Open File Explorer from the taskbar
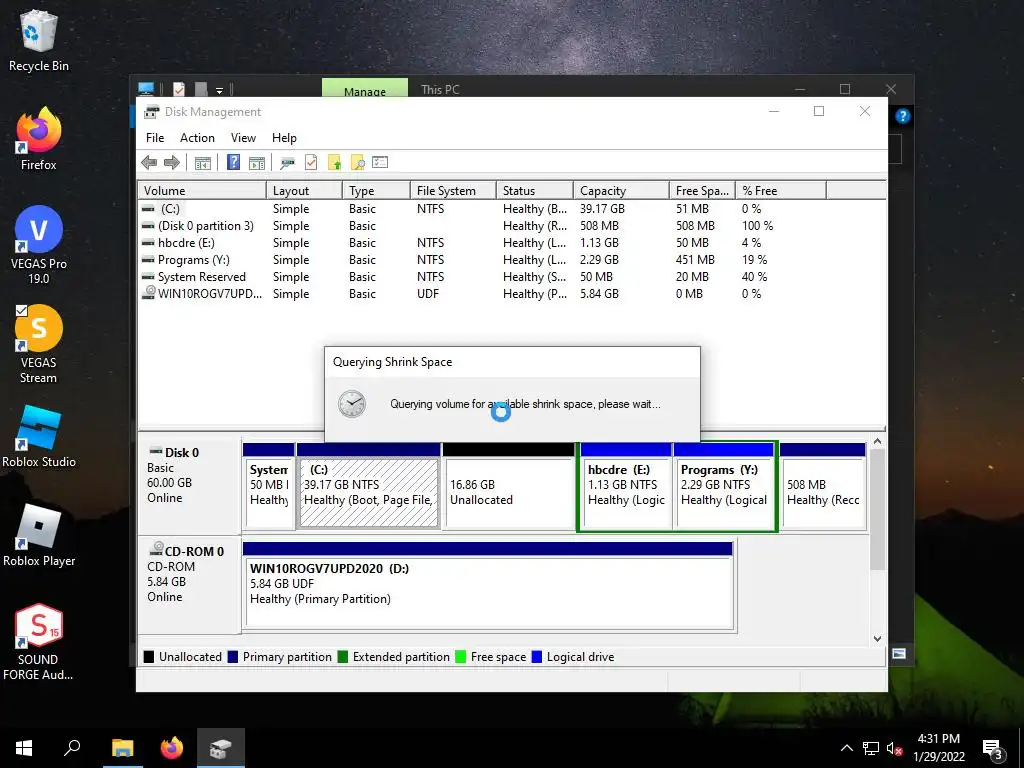The height and width of the screenshot is (768, 1024). point(122,748)
